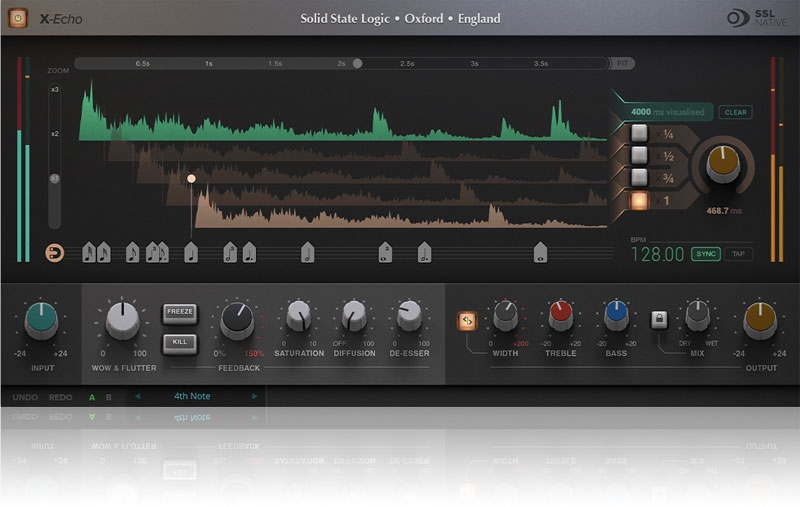Select the quarter-note triplet delay marker

pyautogui.click(x=152, y=252)
